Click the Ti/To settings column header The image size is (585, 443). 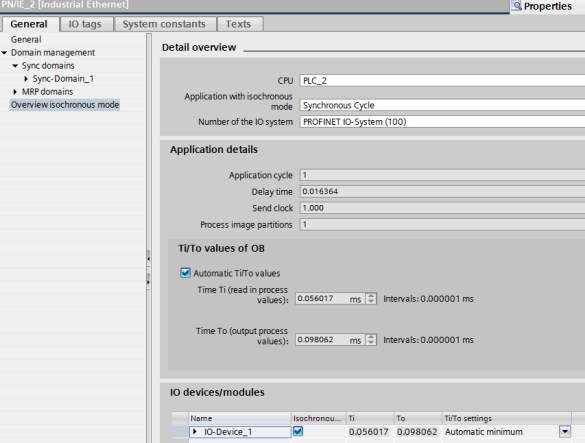(507, 418)
